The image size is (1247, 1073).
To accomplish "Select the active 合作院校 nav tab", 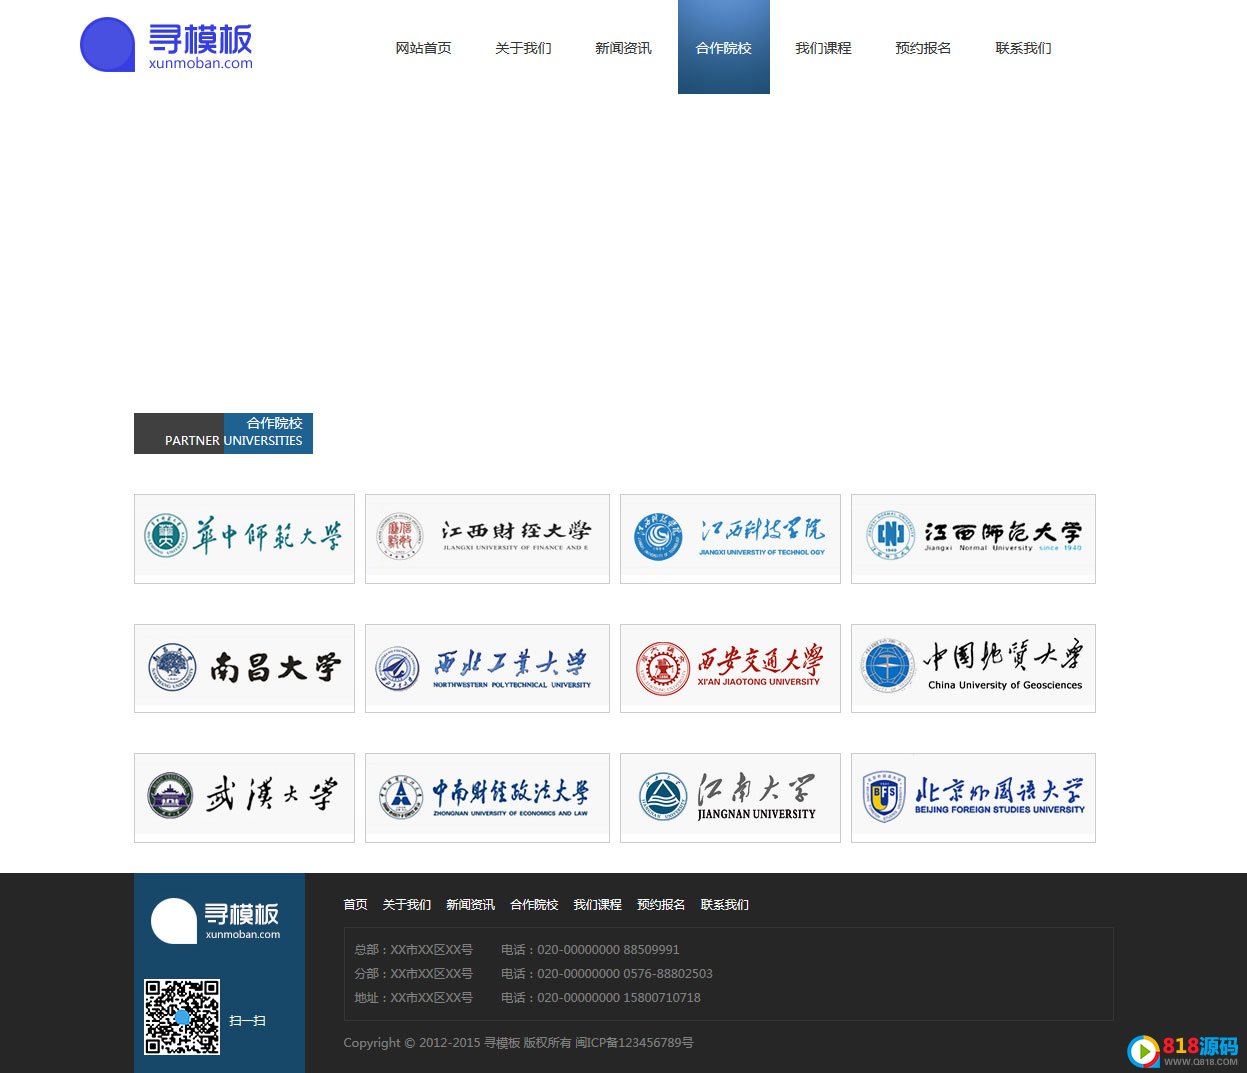I will pos(724,48).
